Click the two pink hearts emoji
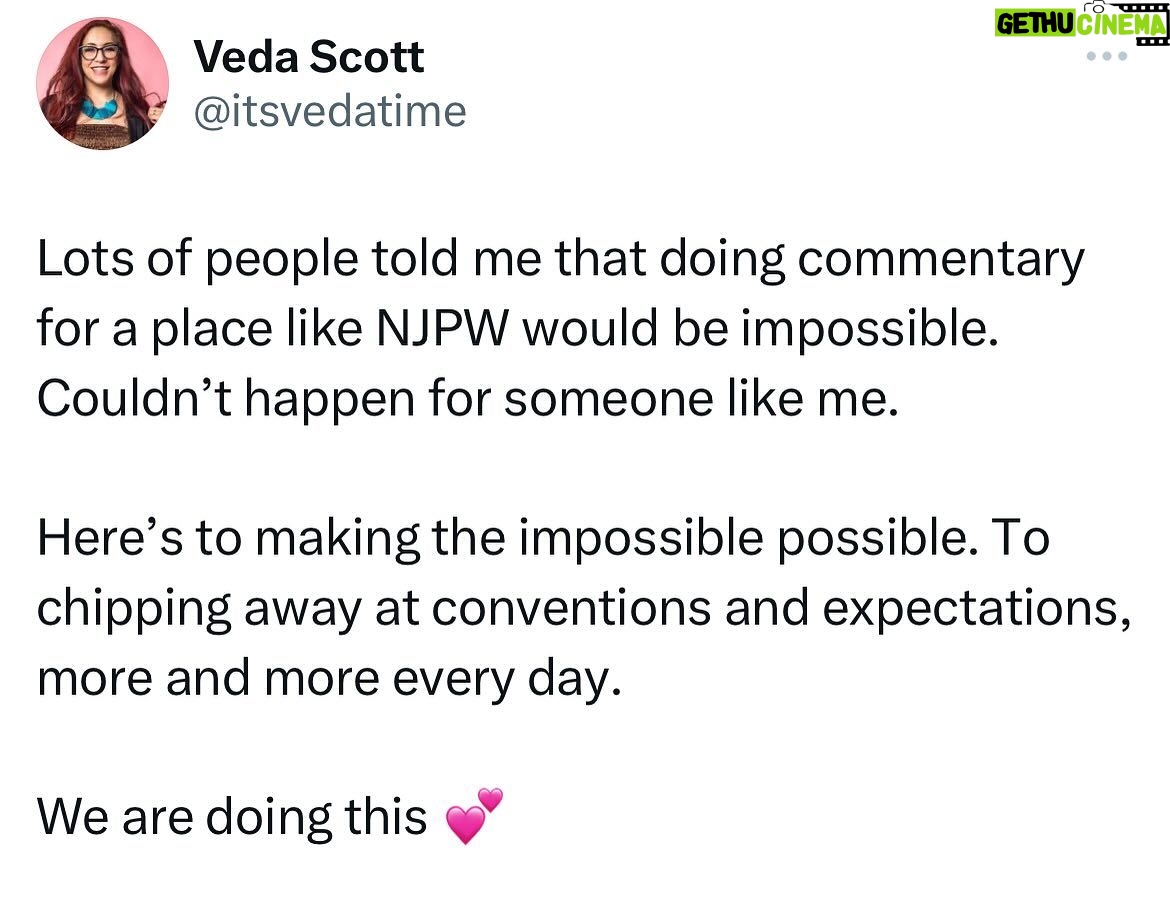 (473, 815)
